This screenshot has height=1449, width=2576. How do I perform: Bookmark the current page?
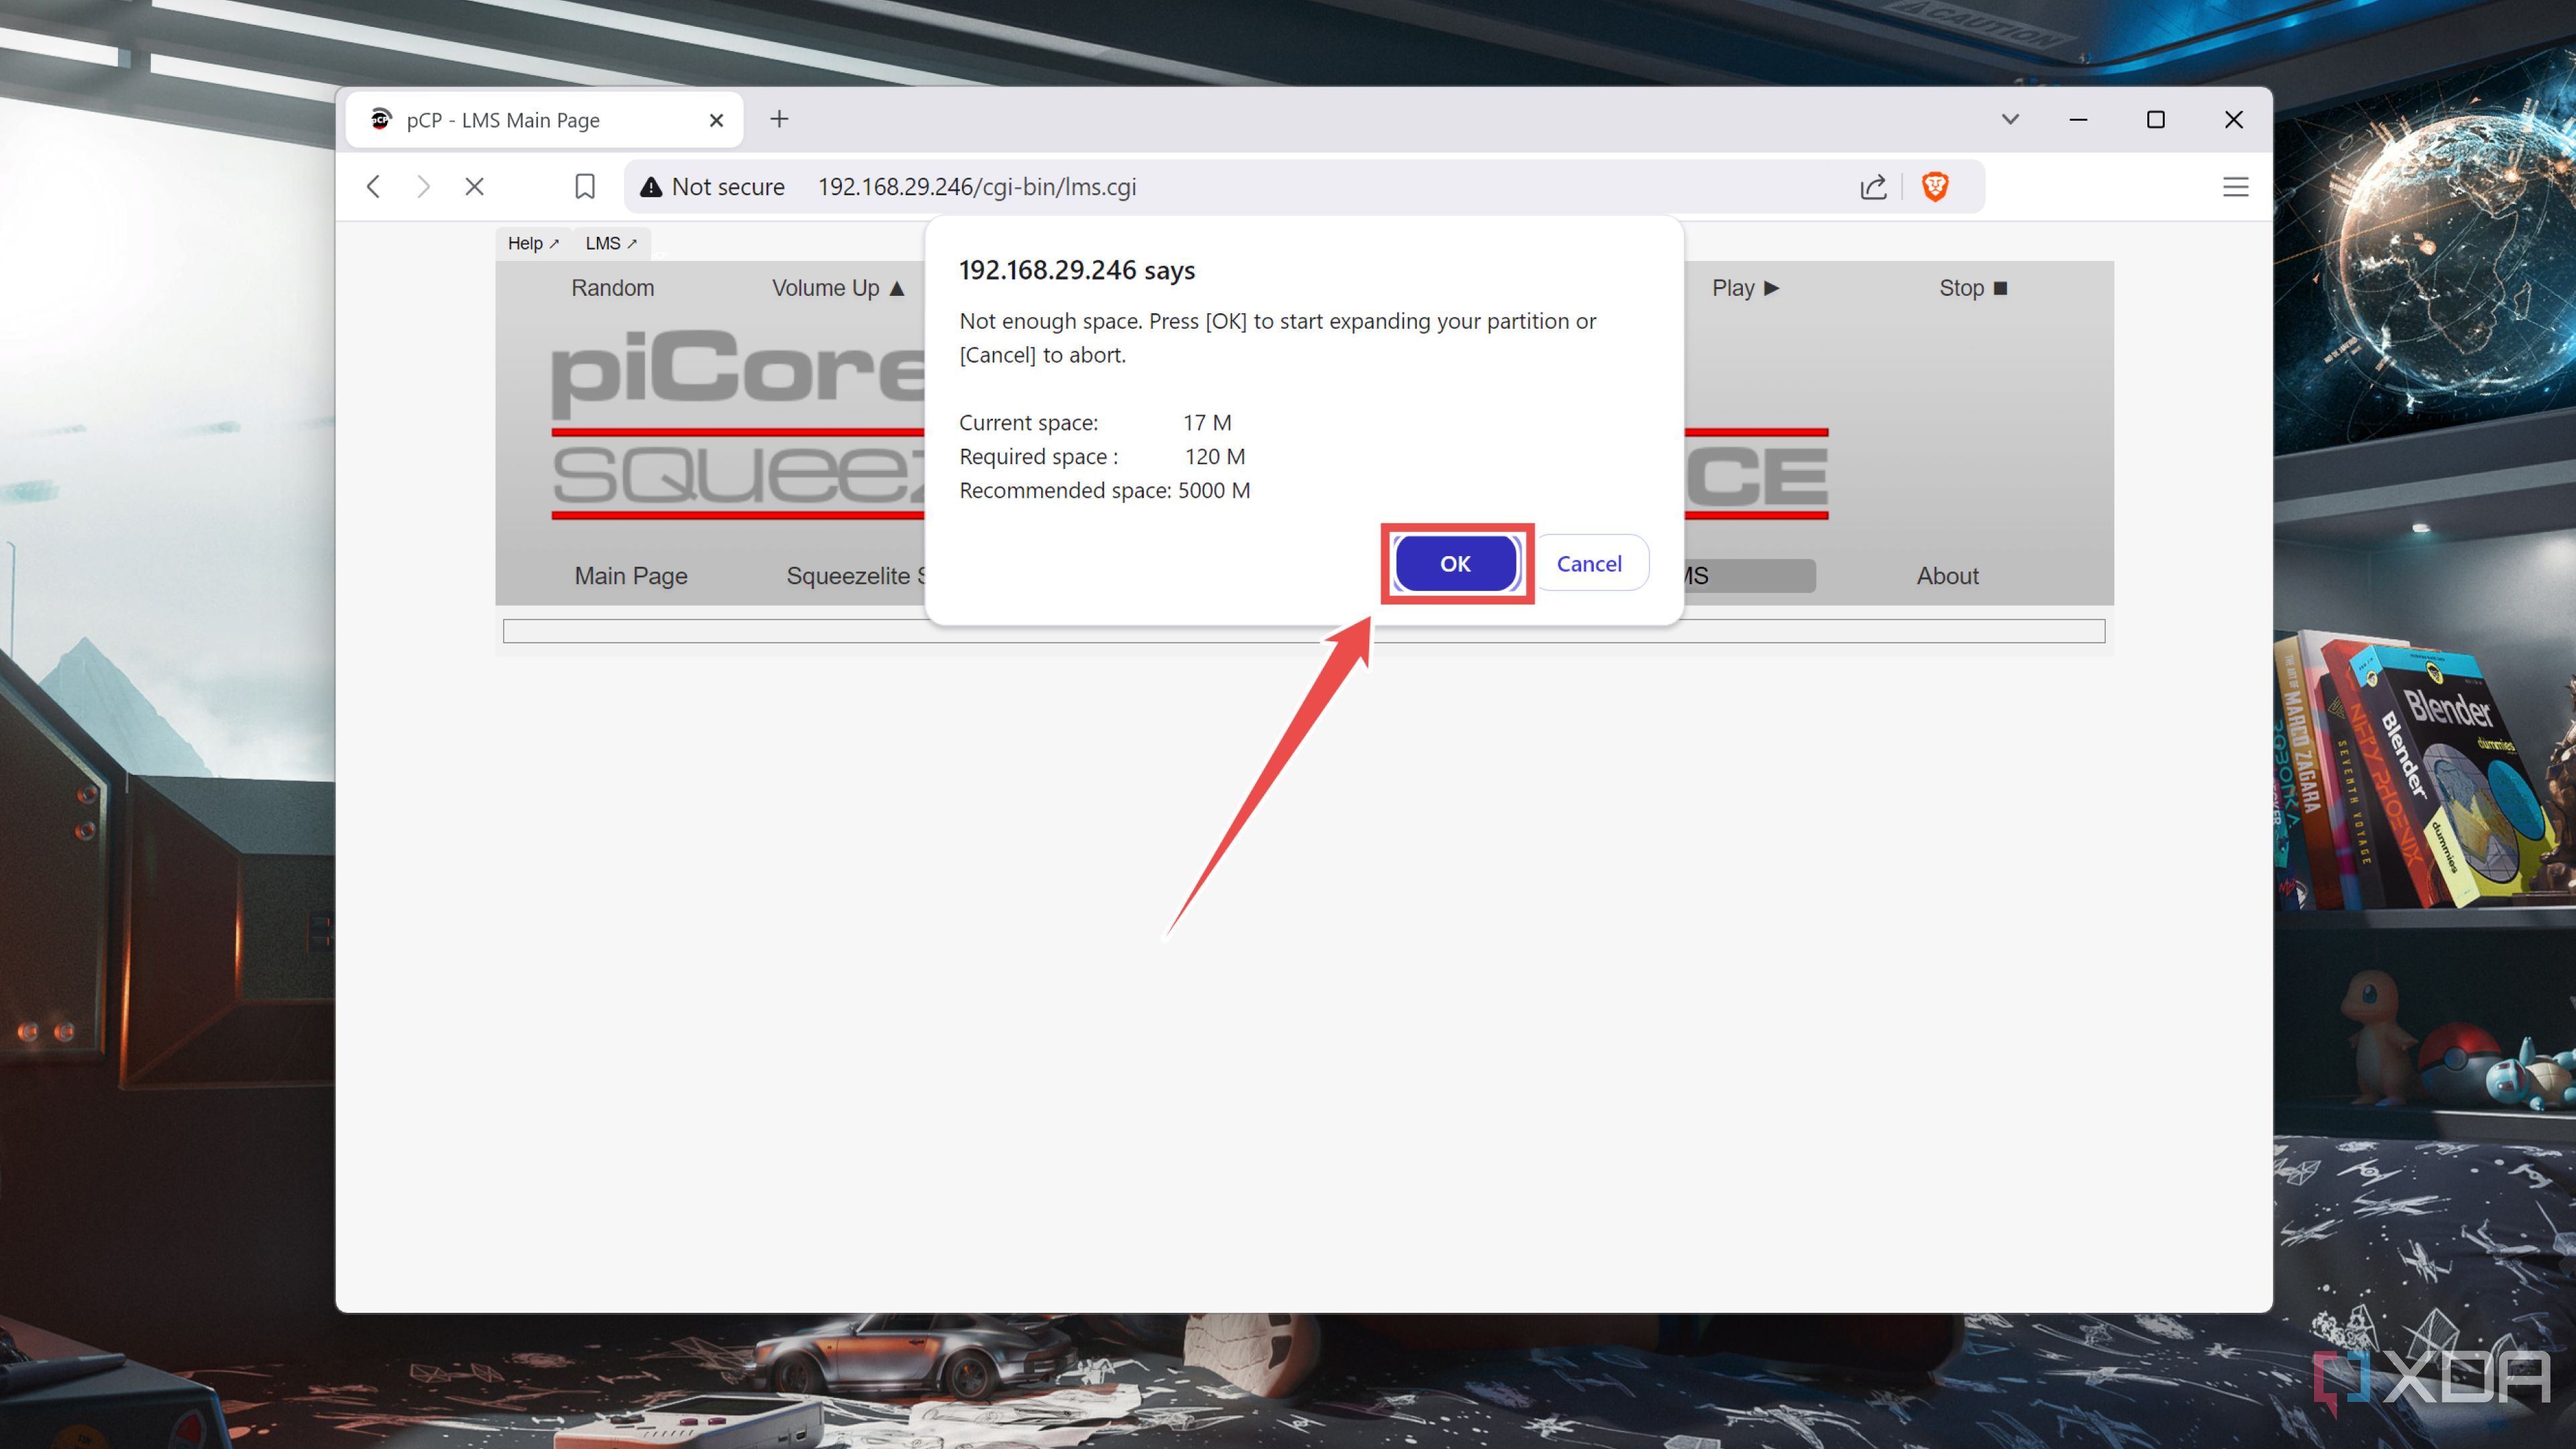[x=585, y=186]
